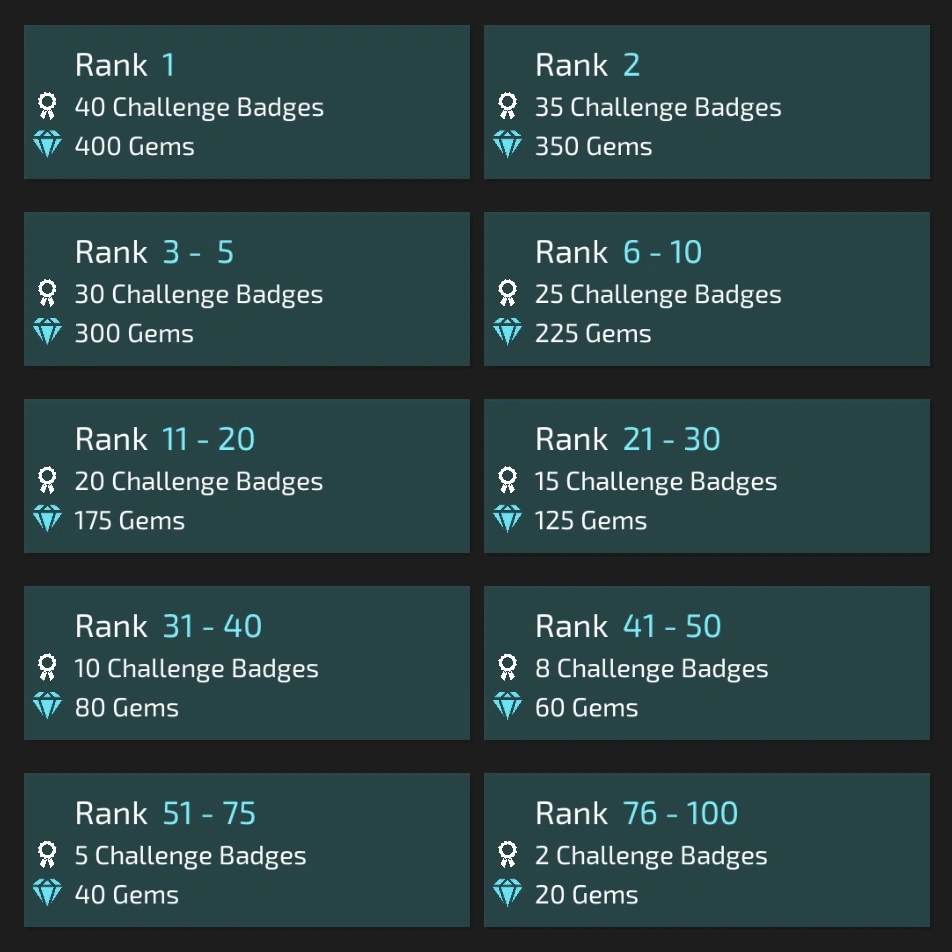Select the Rank 1 reward card
Viewport: 952px width, 952px height.
246,101
